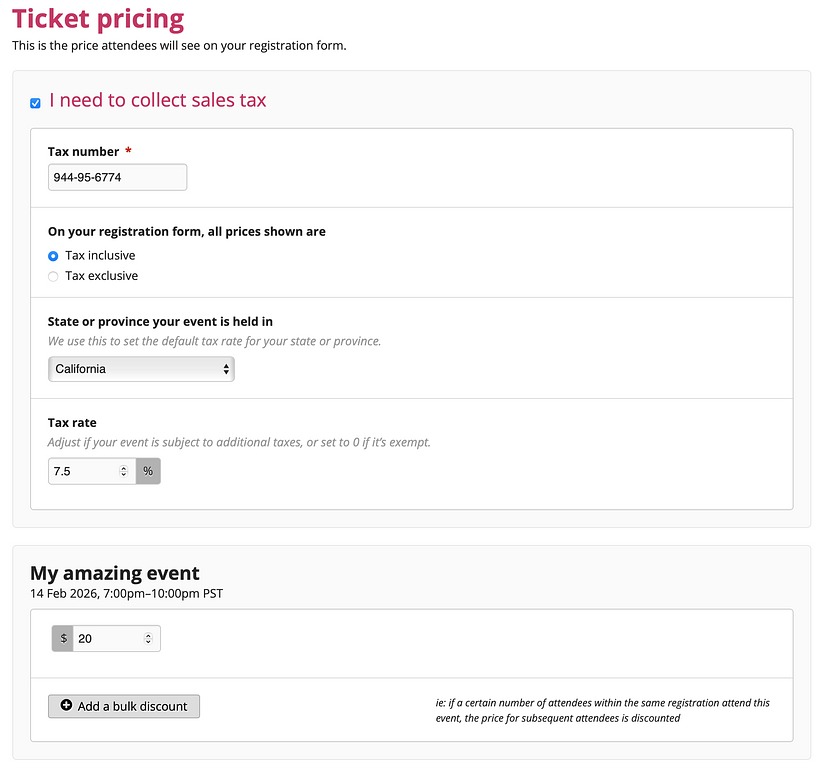Increment ticket price using the up arrow
Image resolution: width=825 pixels, height=768 pixels.
click(x=149, y=634)
